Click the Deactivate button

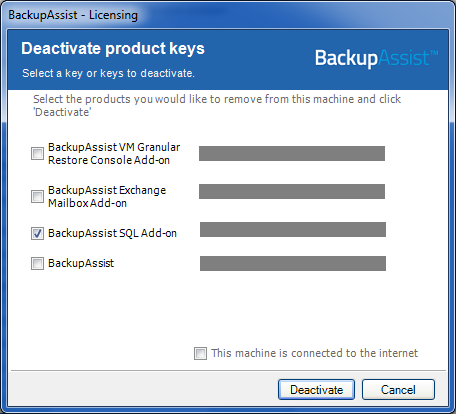click(316, 389)
